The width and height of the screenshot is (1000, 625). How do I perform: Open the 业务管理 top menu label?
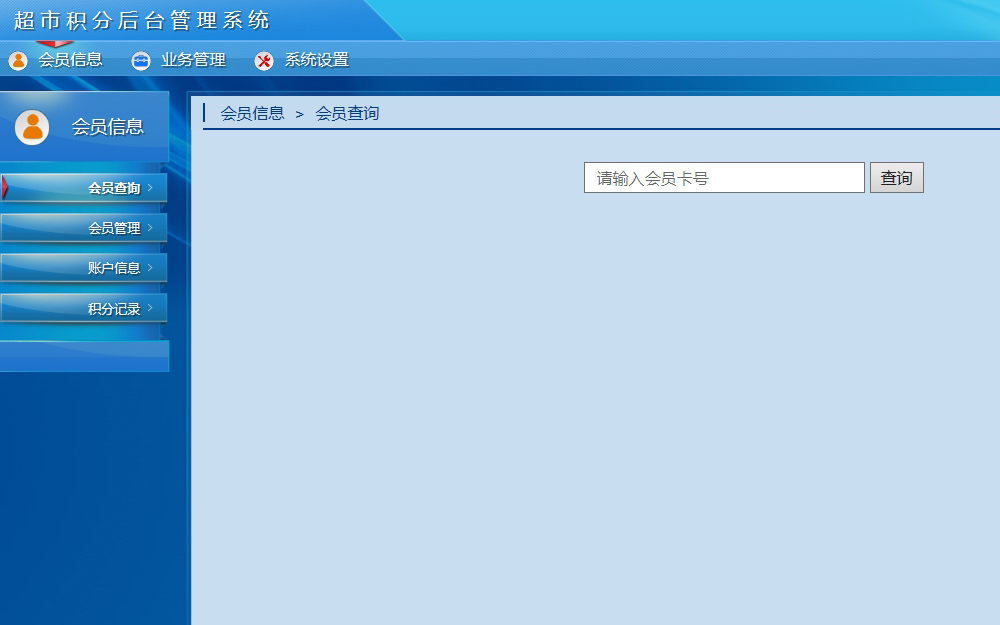tap(193, 60)
